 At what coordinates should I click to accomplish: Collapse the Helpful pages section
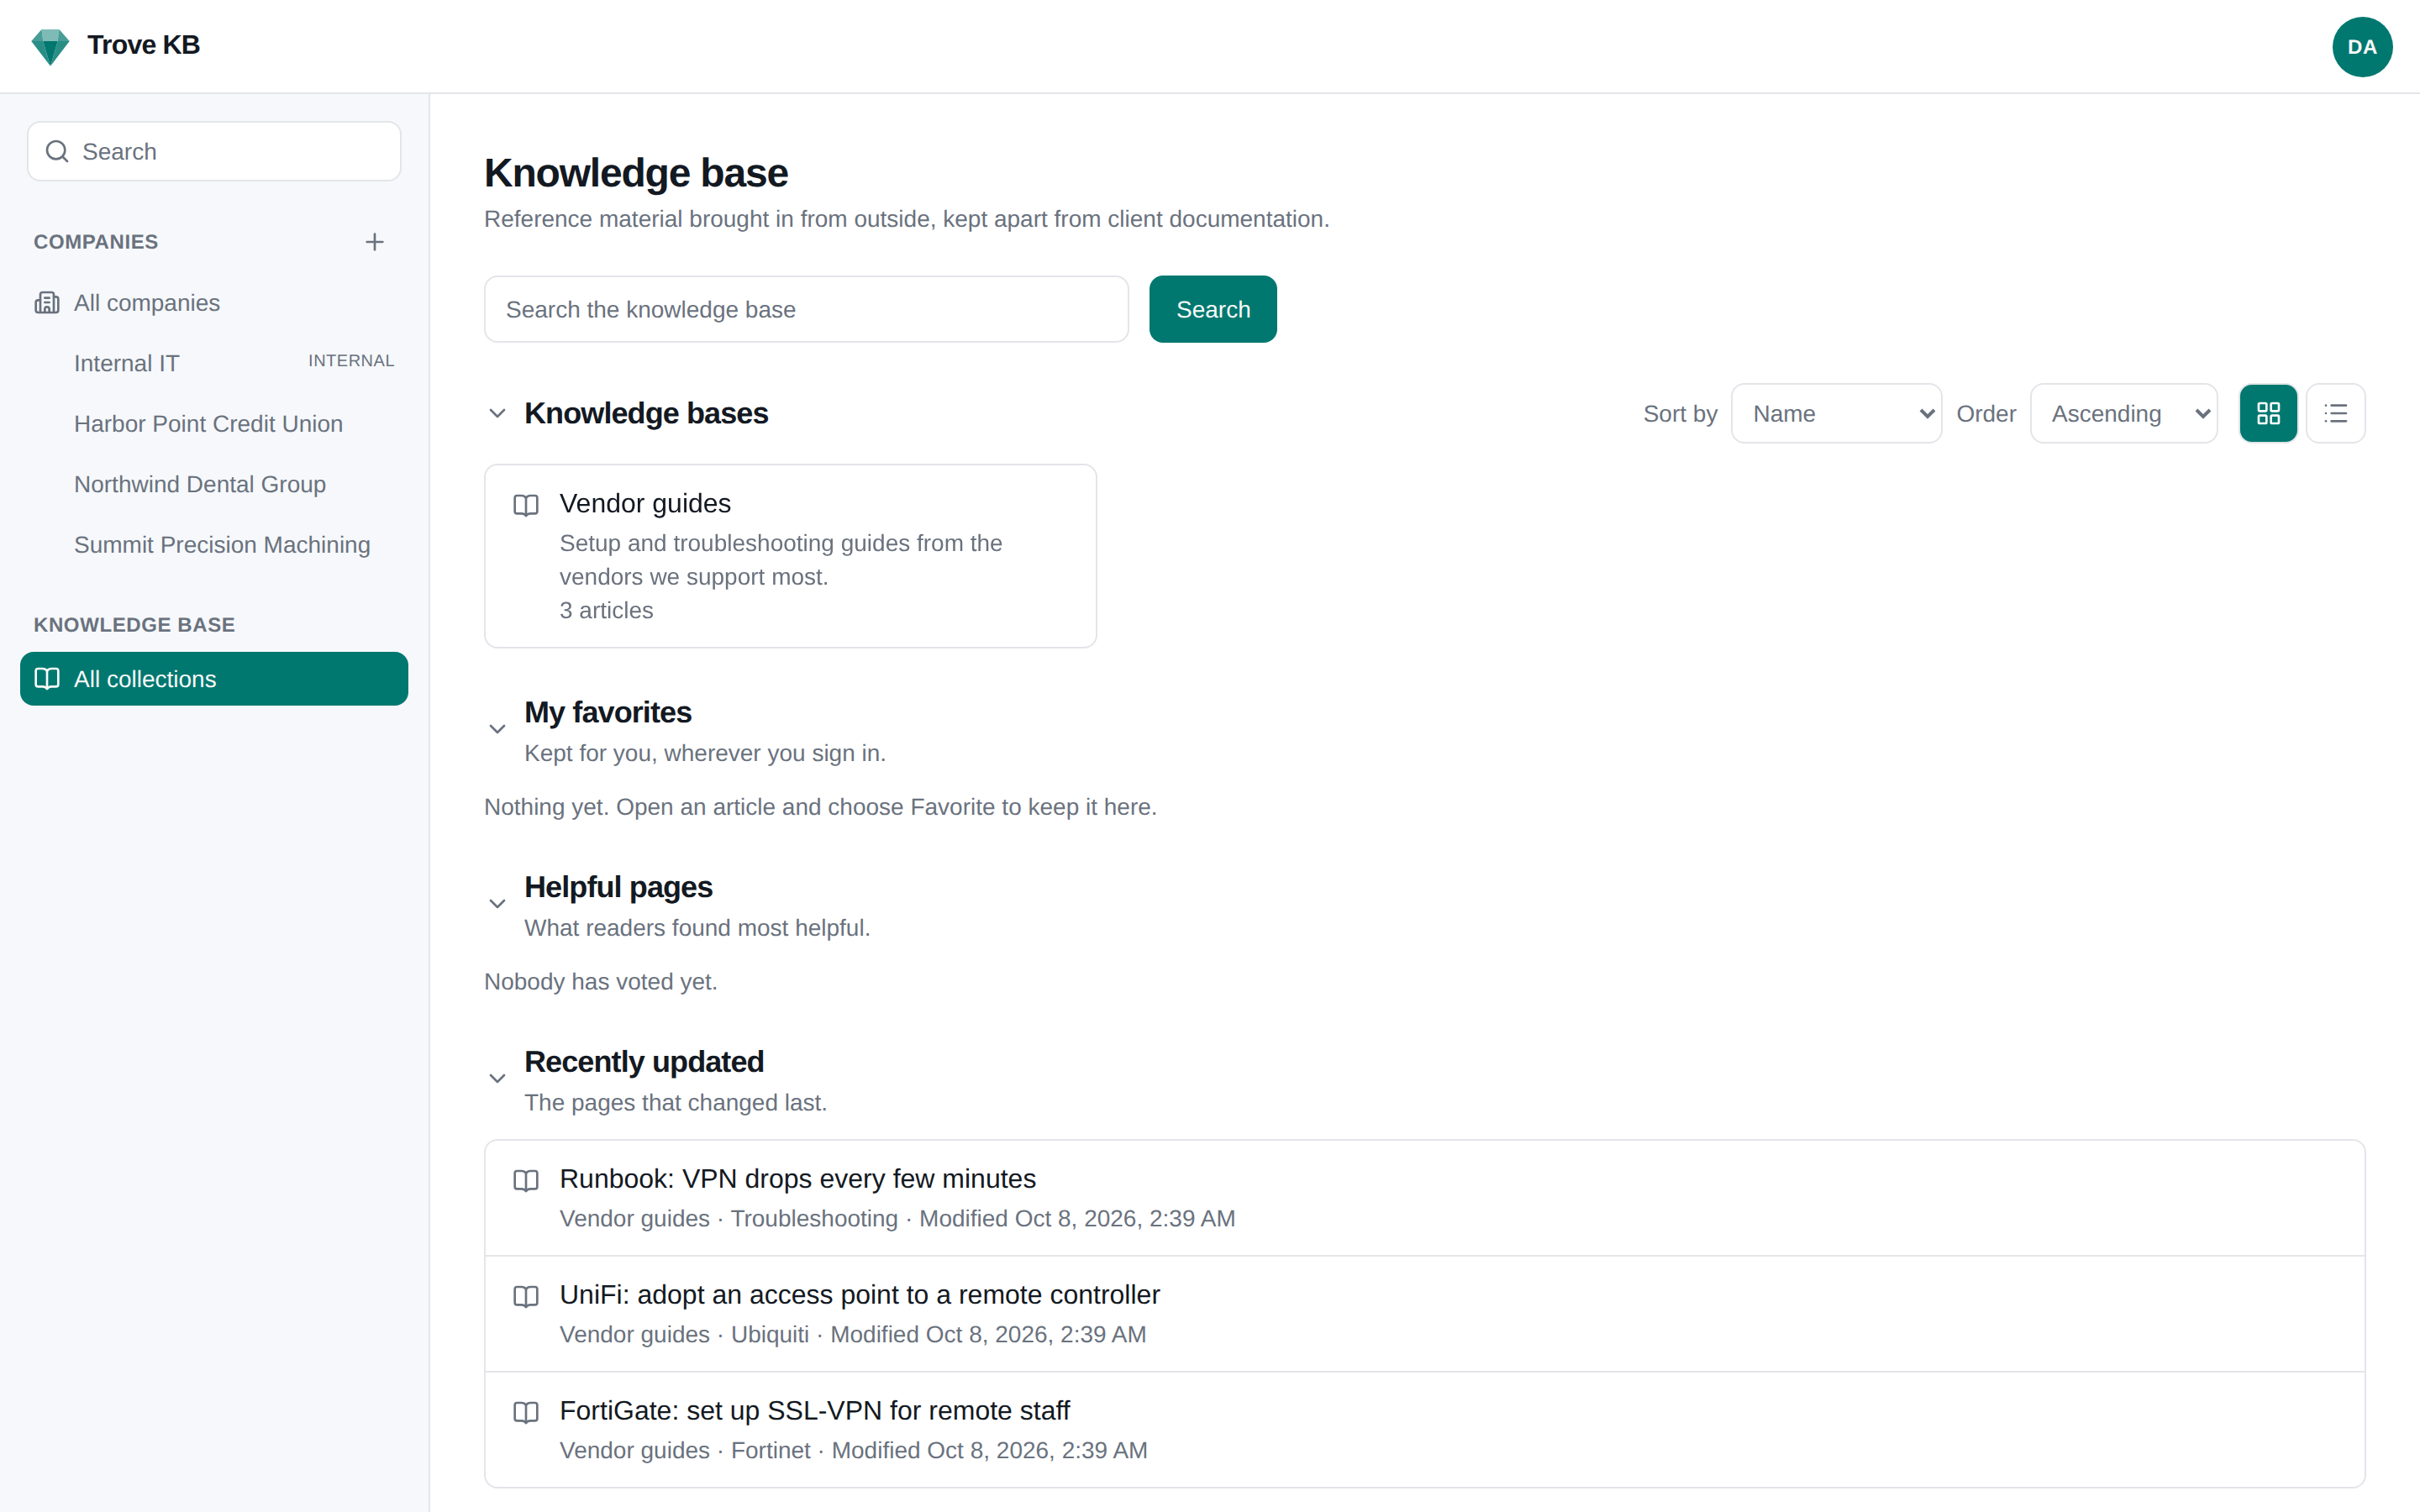pyautogui.click(x=497, y=903)
